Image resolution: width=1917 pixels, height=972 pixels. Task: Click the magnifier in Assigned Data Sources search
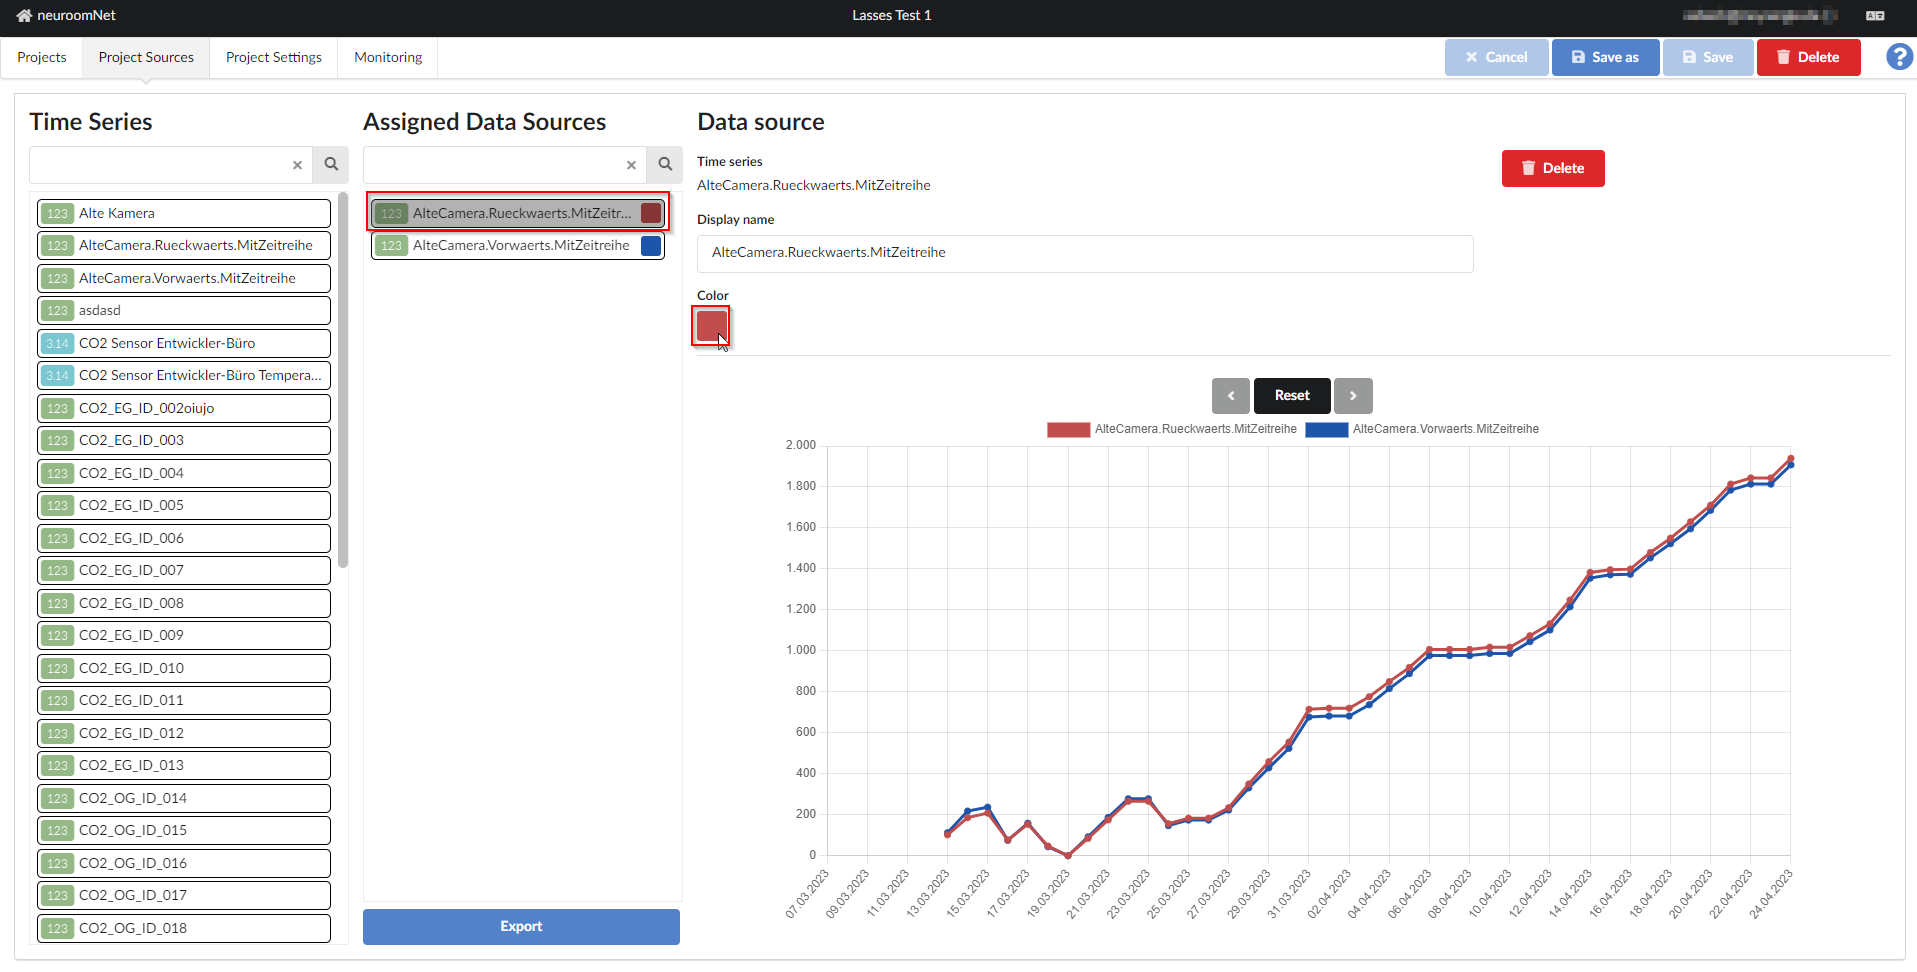click(x=664, y=164)
